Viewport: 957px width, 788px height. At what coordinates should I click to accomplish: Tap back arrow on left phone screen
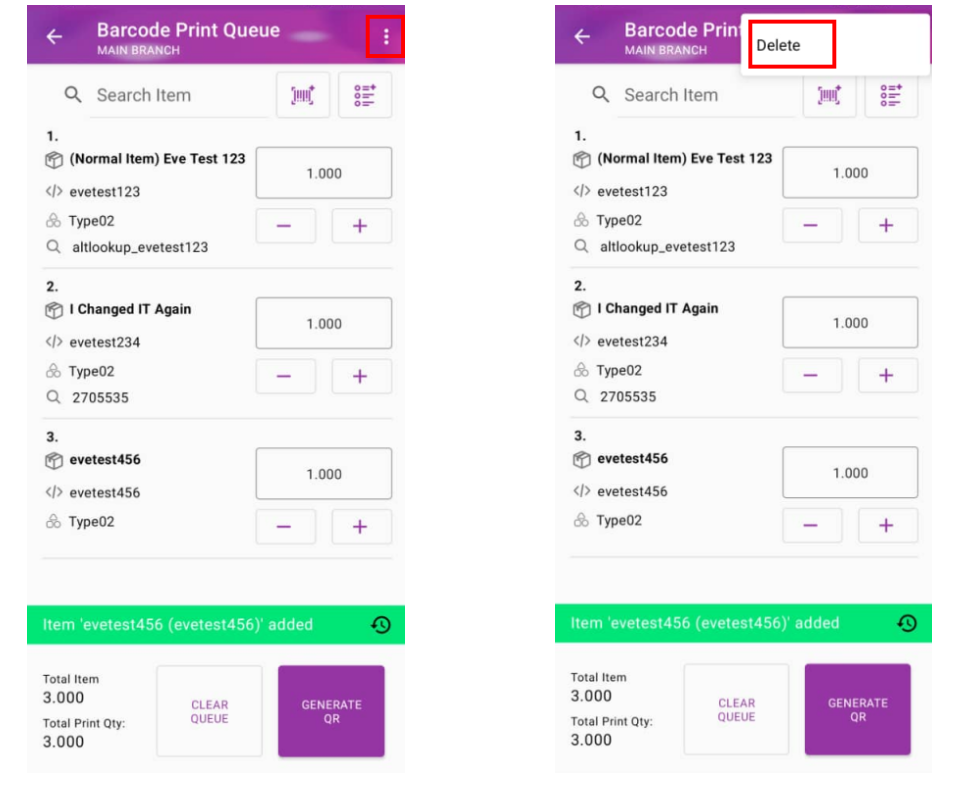[54, 37]
